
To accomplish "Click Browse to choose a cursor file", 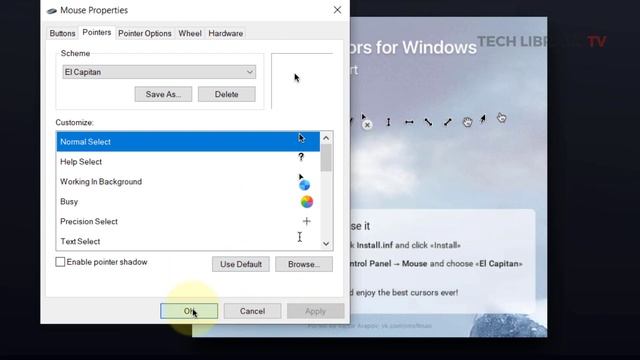I will (x=304, y=264).
